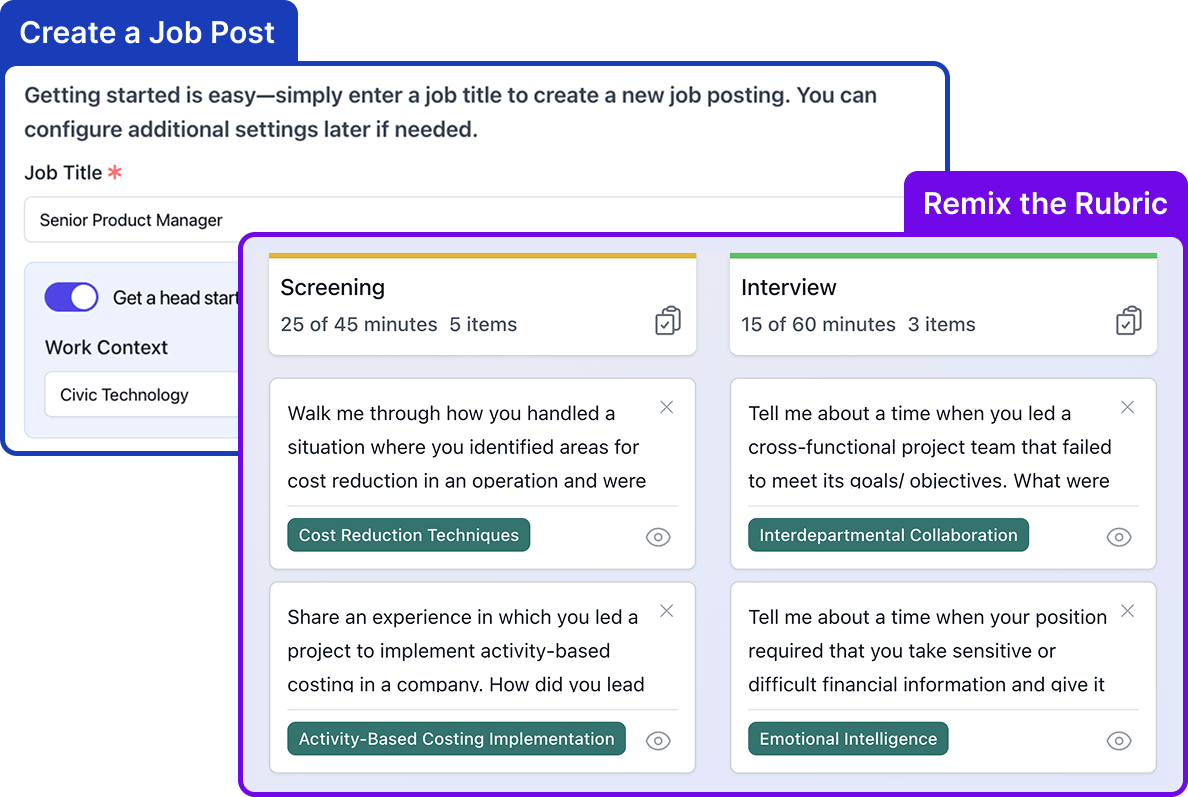The height and width of the screenshot is (797, 1188).
Task: Click the Activity-Based Costing Implementation tag
Action: pos(456,739)
